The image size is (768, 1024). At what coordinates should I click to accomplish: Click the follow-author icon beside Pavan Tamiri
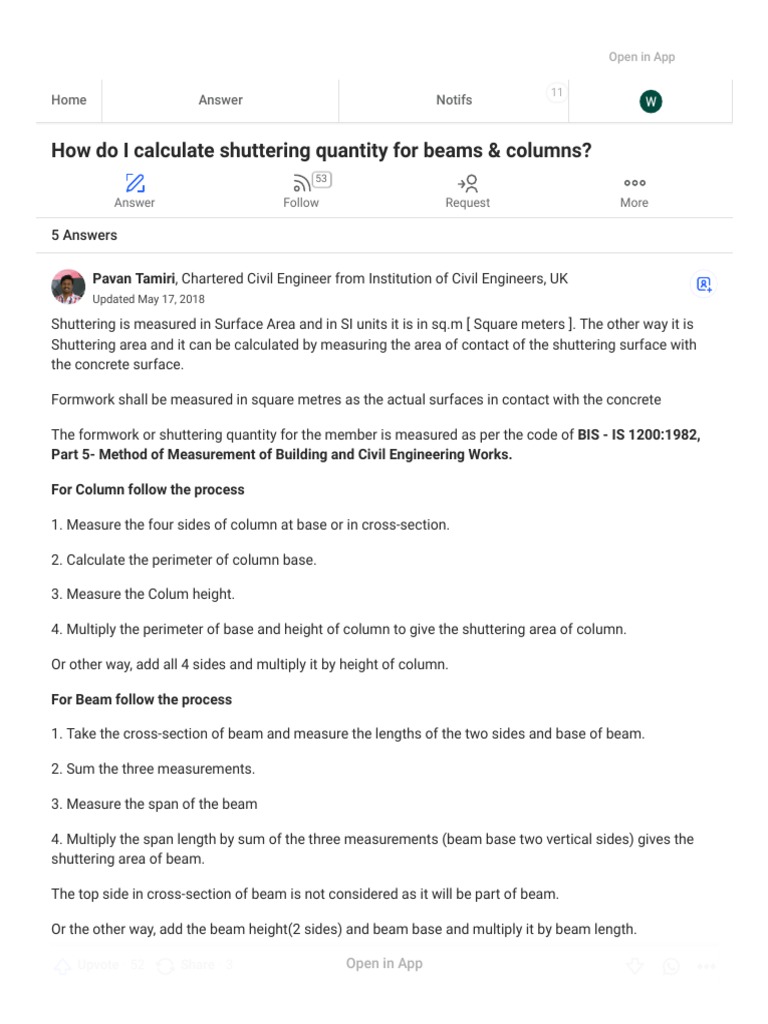[704, 284]
